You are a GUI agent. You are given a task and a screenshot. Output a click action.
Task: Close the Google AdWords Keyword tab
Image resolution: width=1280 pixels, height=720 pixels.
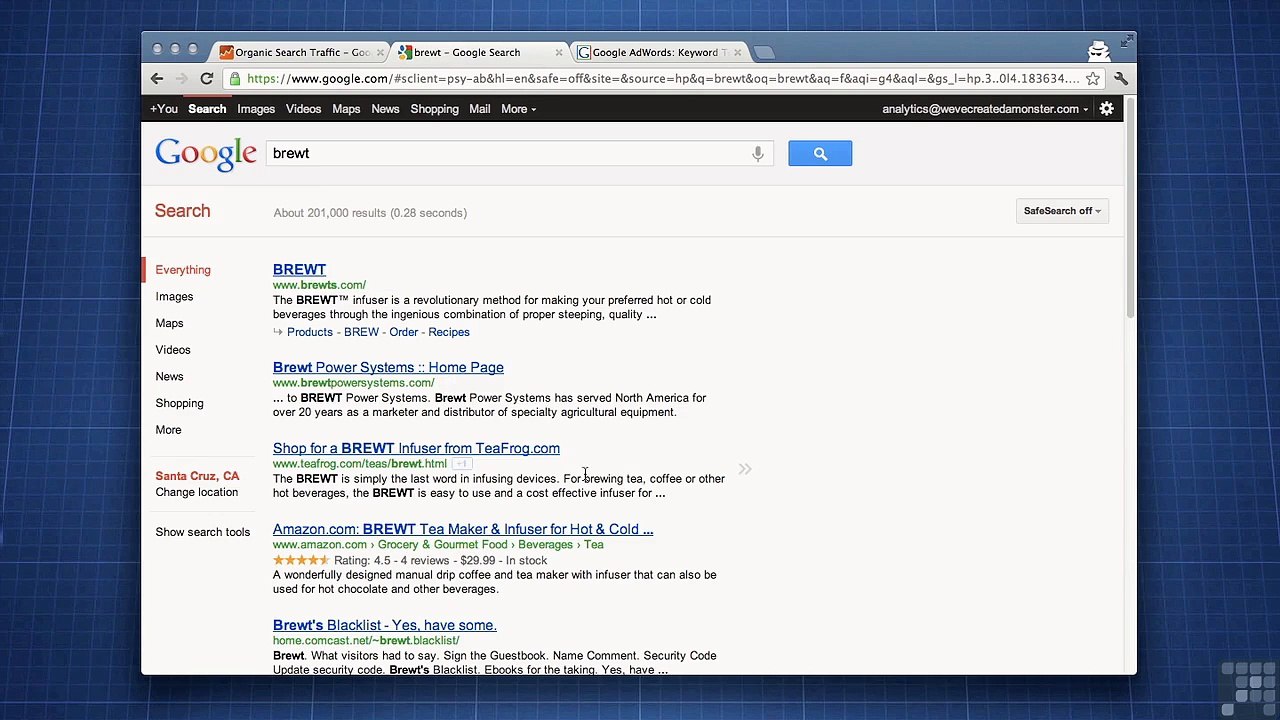point(737,52)
